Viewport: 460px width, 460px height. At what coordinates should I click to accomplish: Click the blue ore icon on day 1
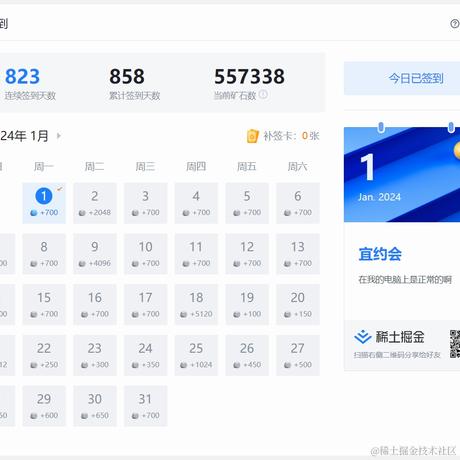[x=34, y=213]
